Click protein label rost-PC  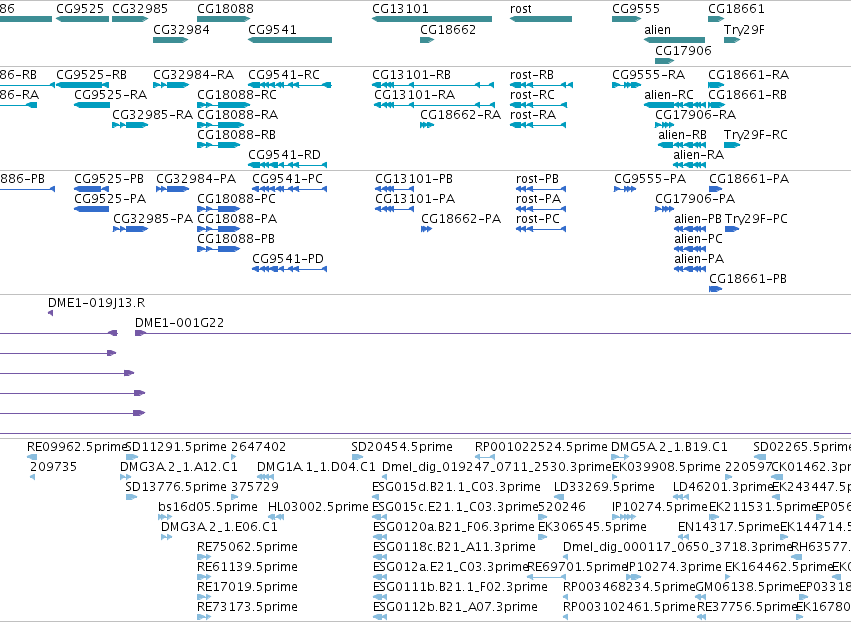(537, 219)
